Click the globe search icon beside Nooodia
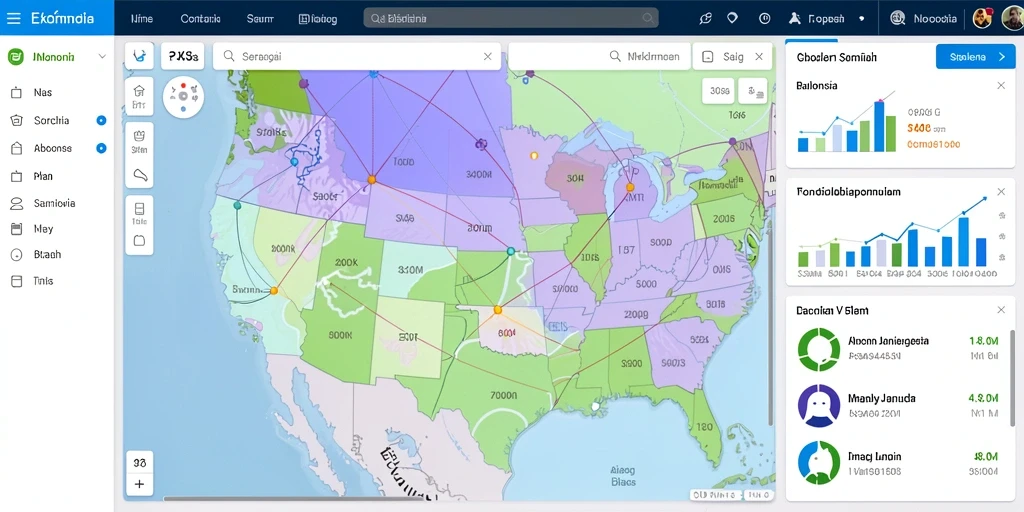Viewport: 1024px width, 512px height. 898,18
